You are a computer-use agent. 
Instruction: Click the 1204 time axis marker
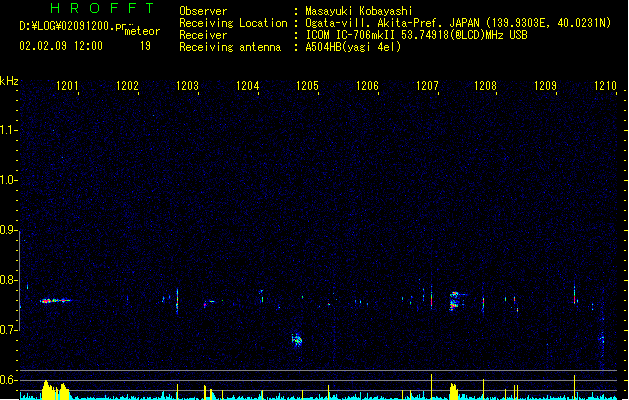248,85
